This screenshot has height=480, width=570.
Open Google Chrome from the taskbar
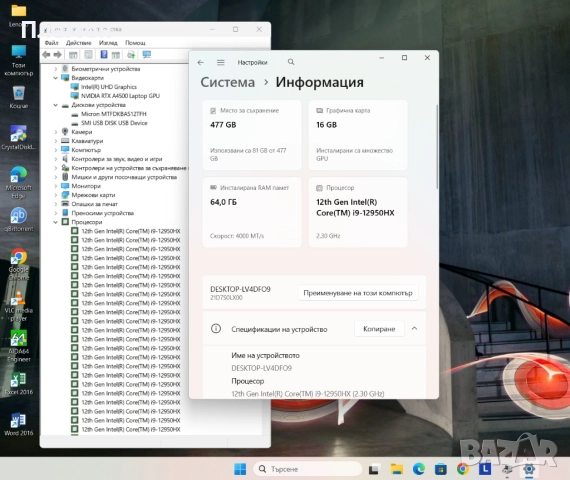coord(463,469)
